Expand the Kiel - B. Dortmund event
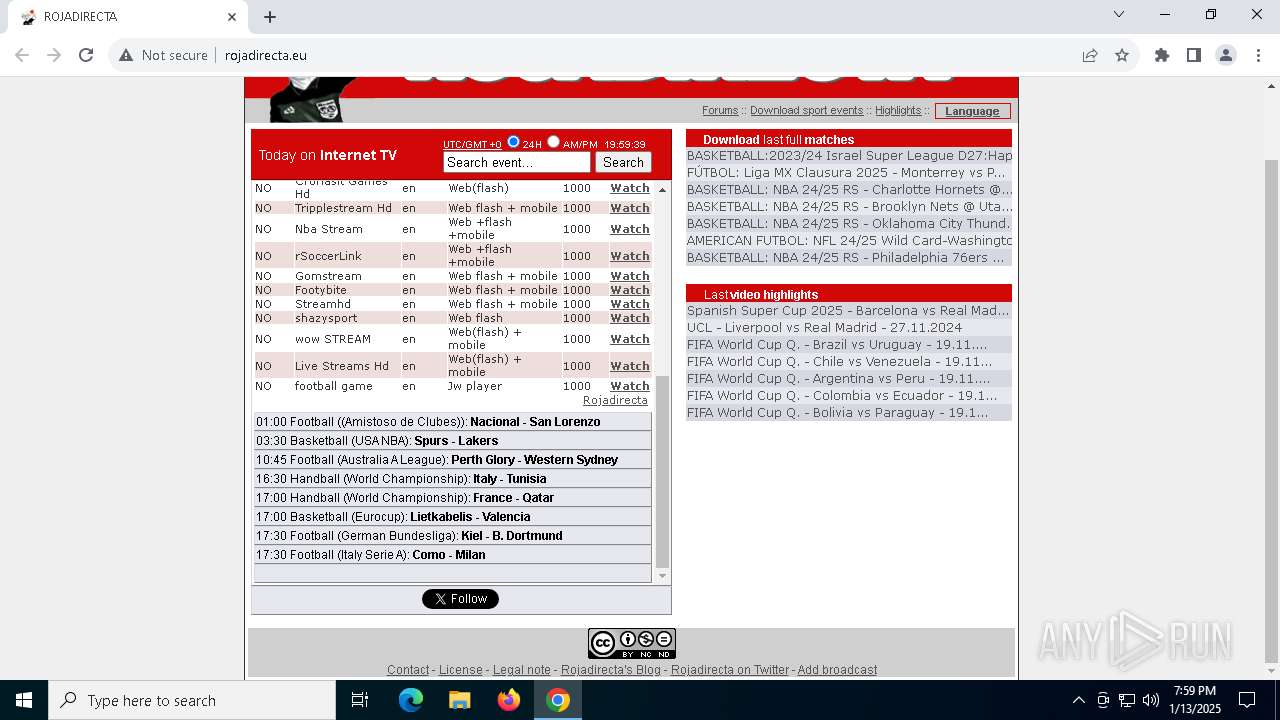Viewport: 1280px width, 720px height. tap(453, 536)
